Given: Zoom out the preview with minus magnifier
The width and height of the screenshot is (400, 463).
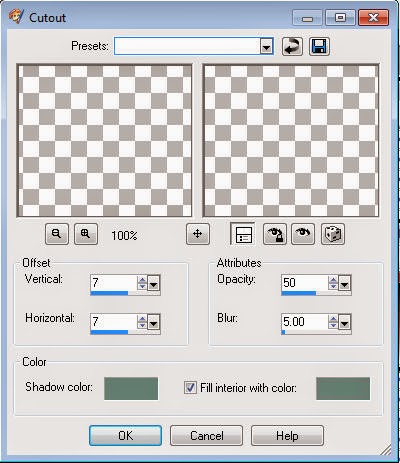Looking at the screenshot, I should coord(57,234).
